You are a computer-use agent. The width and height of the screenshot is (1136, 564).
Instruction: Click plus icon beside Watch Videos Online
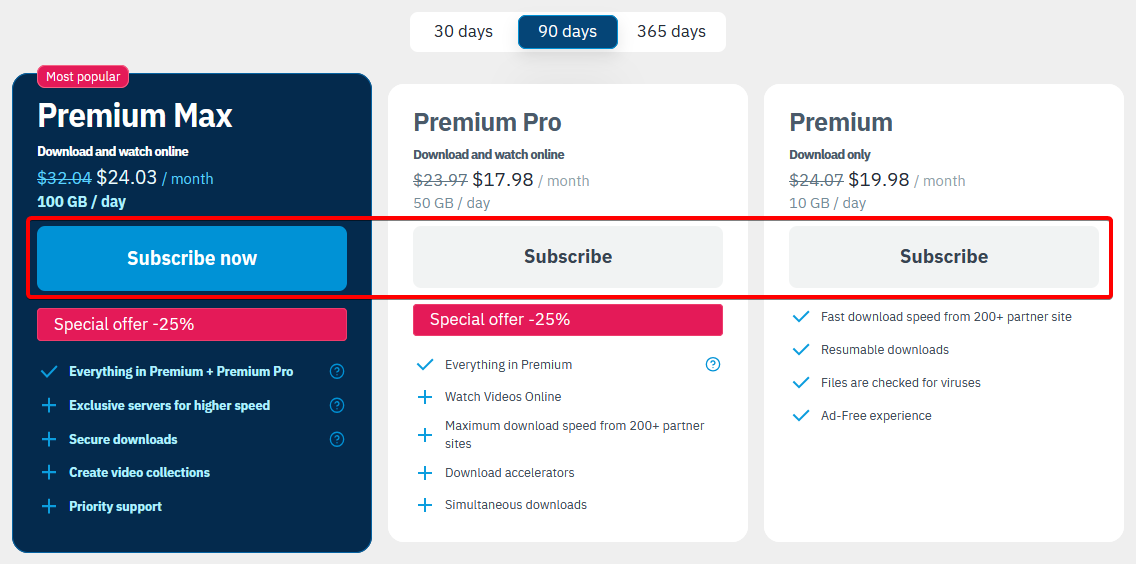click(x=425, y=397)
